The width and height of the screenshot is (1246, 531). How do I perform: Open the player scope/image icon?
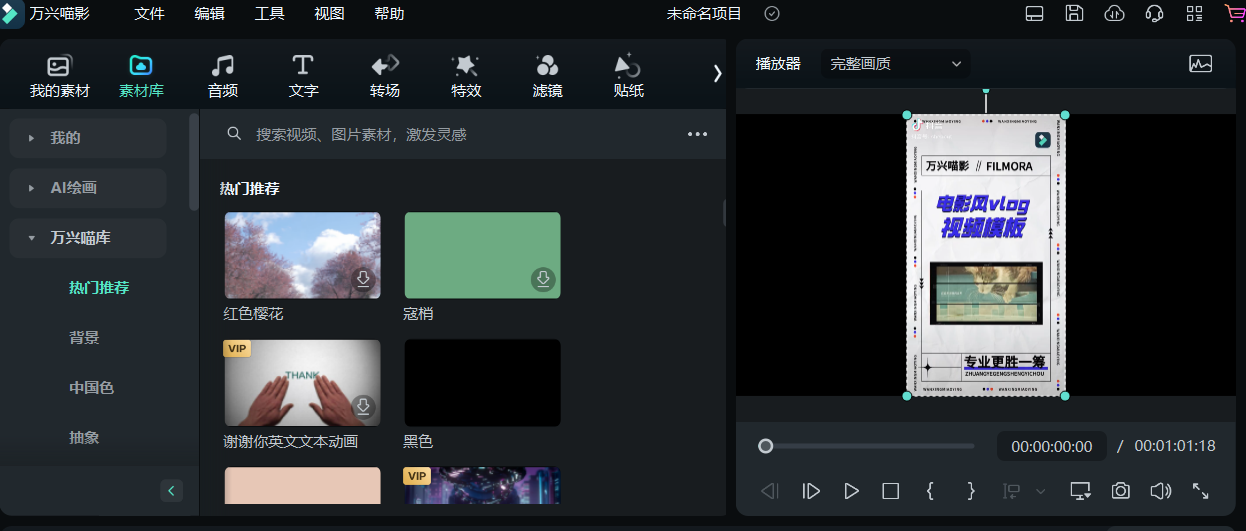click(1200, 64)
